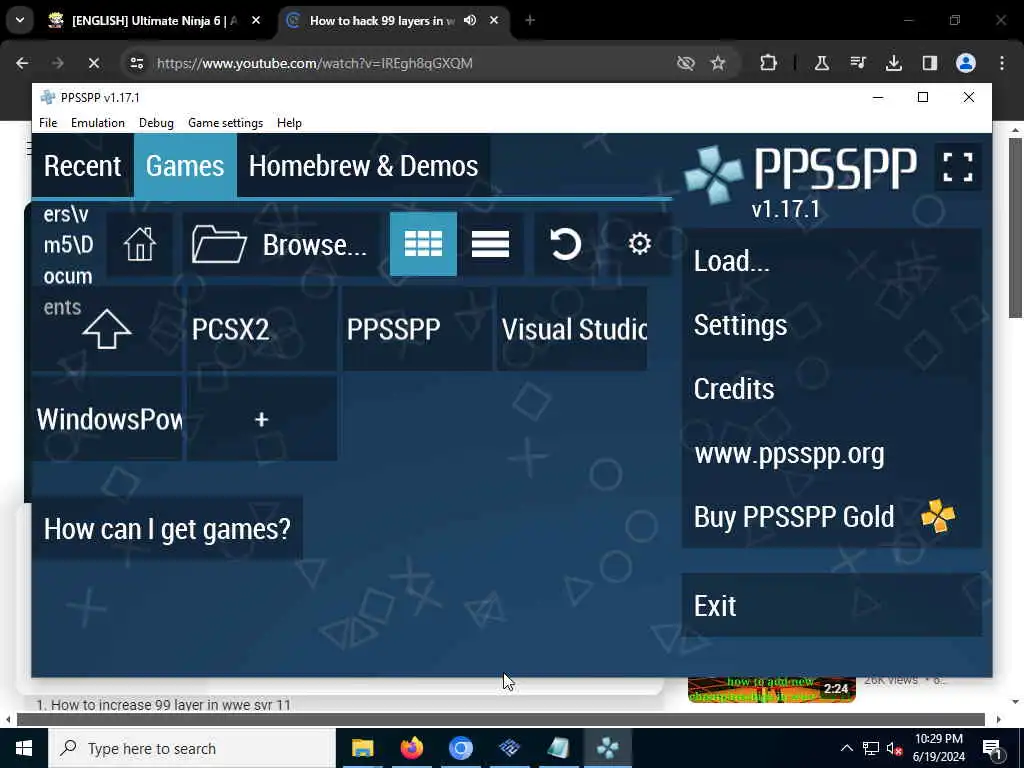Open the Help menu
This screenshot has height=768, width=1024.
tap(289, 123)
